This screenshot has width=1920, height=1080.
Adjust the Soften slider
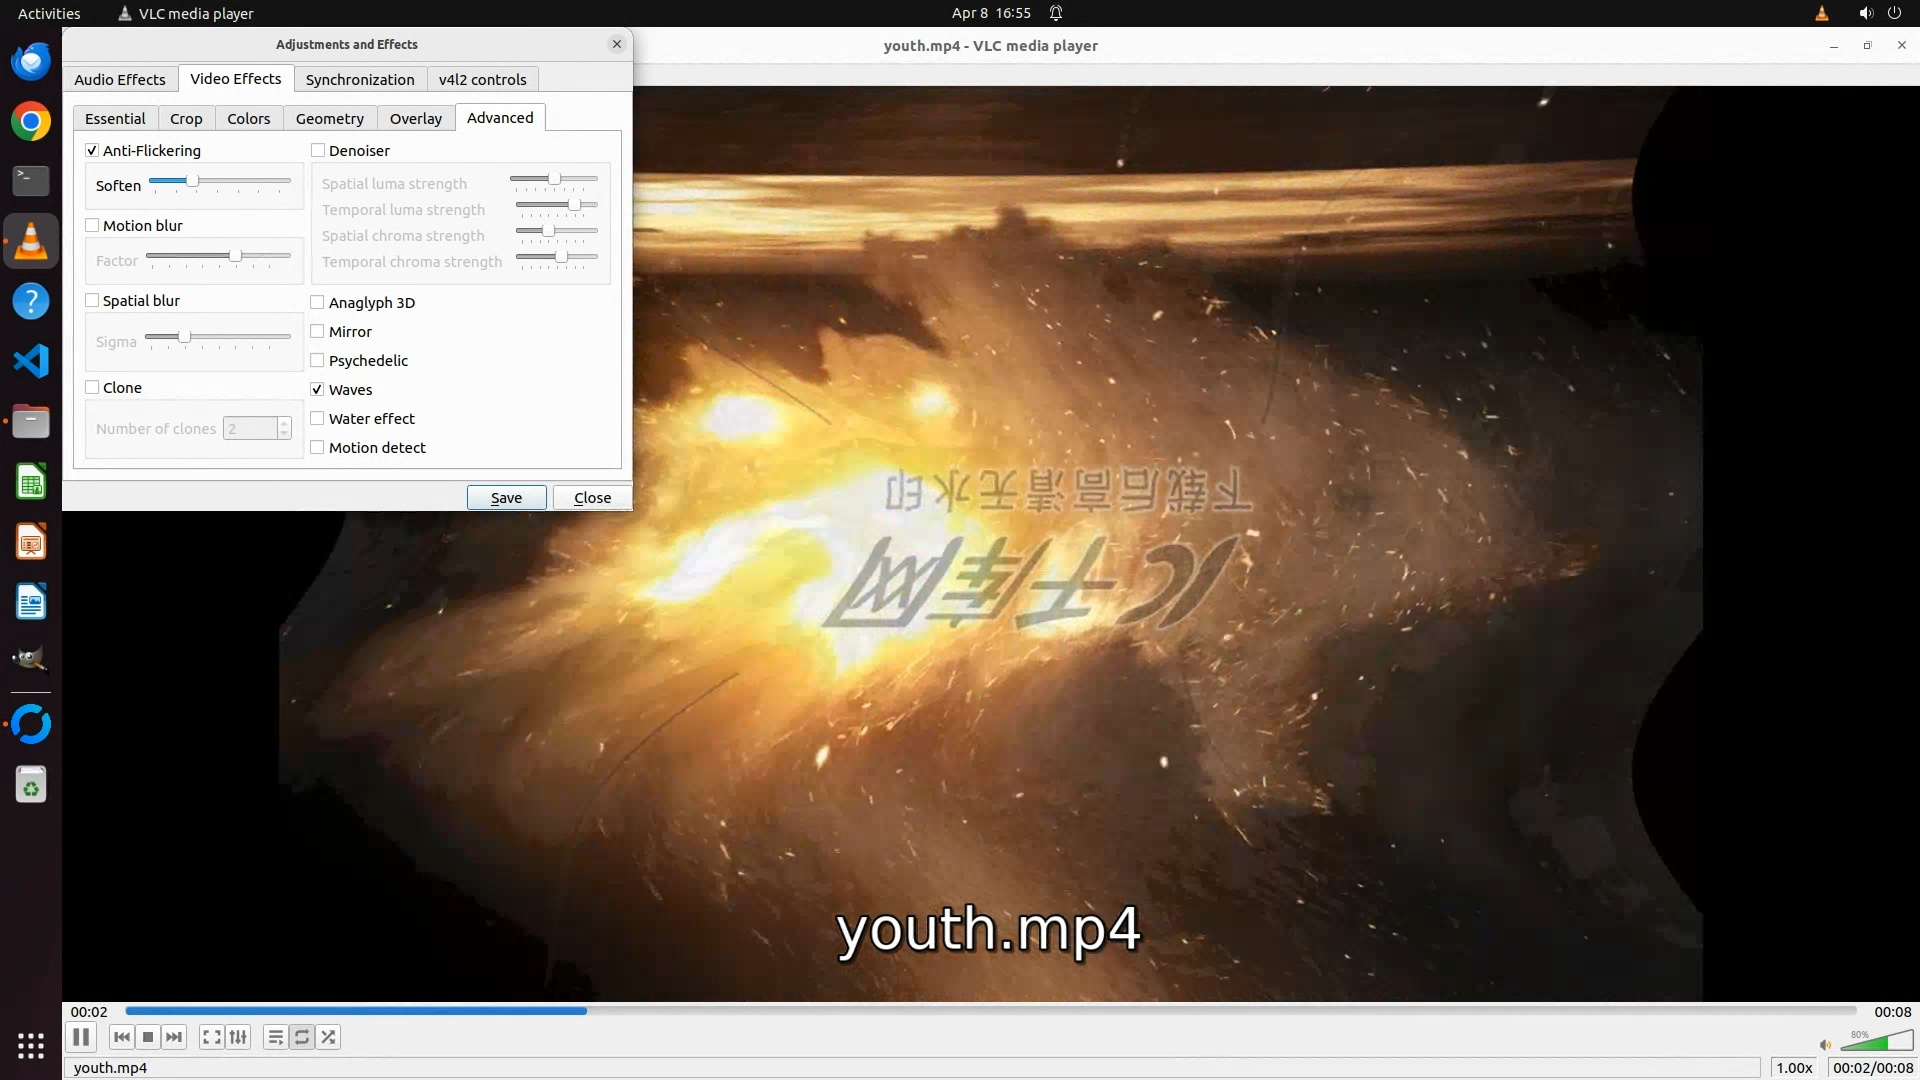point(192,182)
